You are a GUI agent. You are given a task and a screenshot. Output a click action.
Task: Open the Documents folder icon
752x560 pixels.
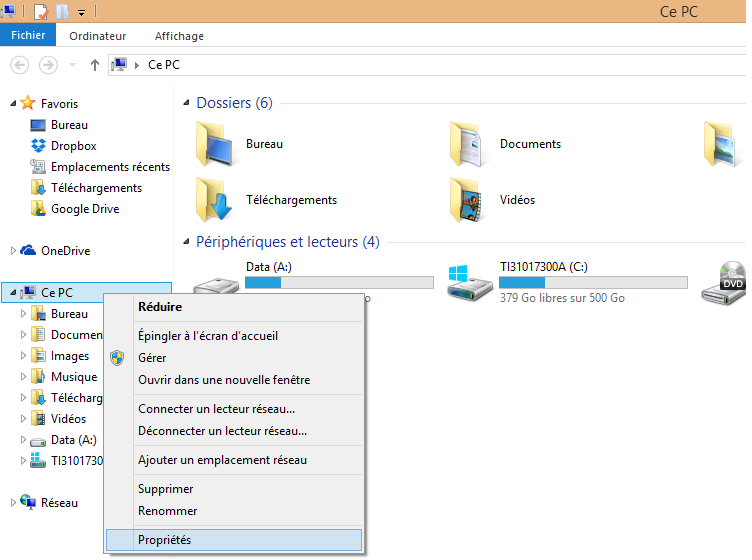(469, 143)
